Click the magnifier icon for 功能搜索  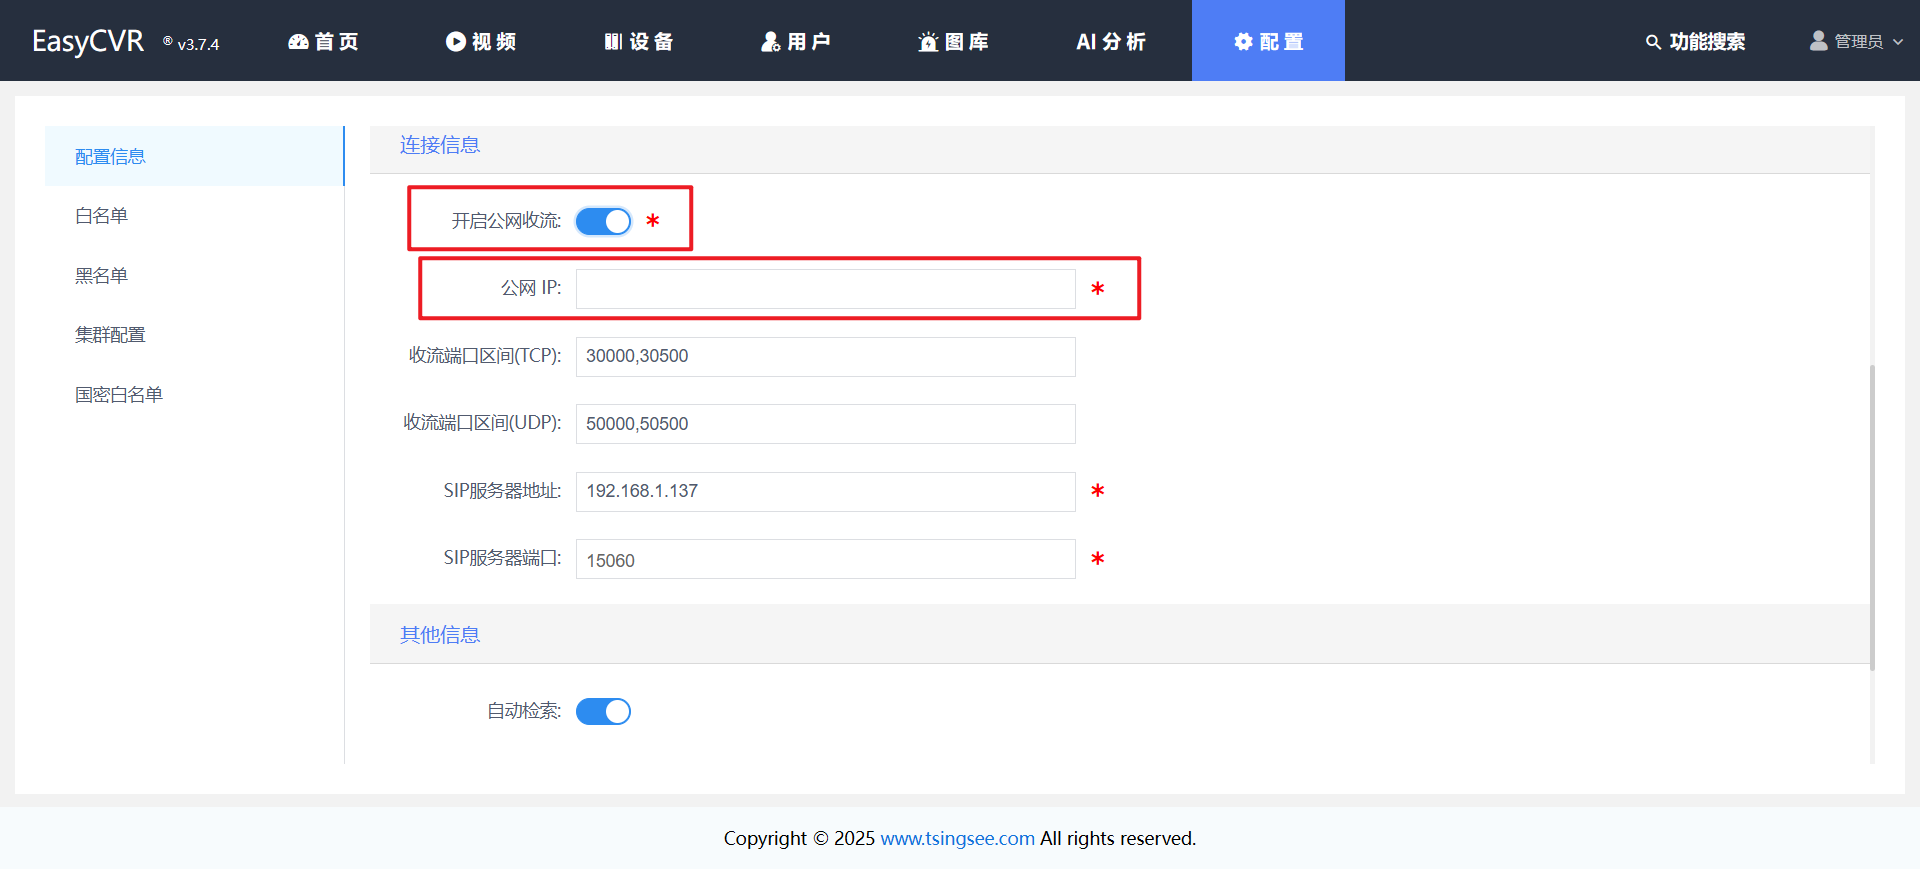point(1653,42)
